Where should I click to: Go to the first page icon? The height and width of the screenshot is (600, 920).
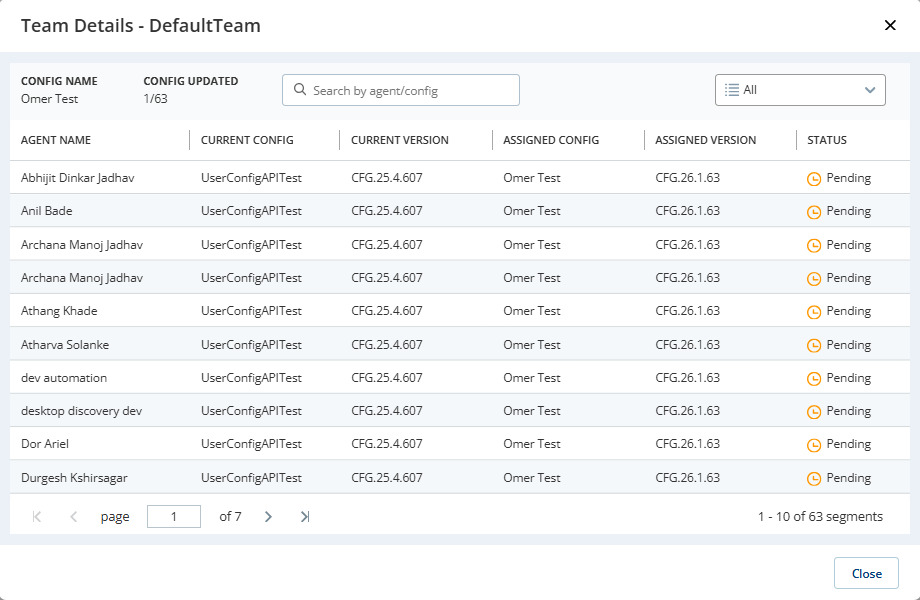[x=36, y=516]
